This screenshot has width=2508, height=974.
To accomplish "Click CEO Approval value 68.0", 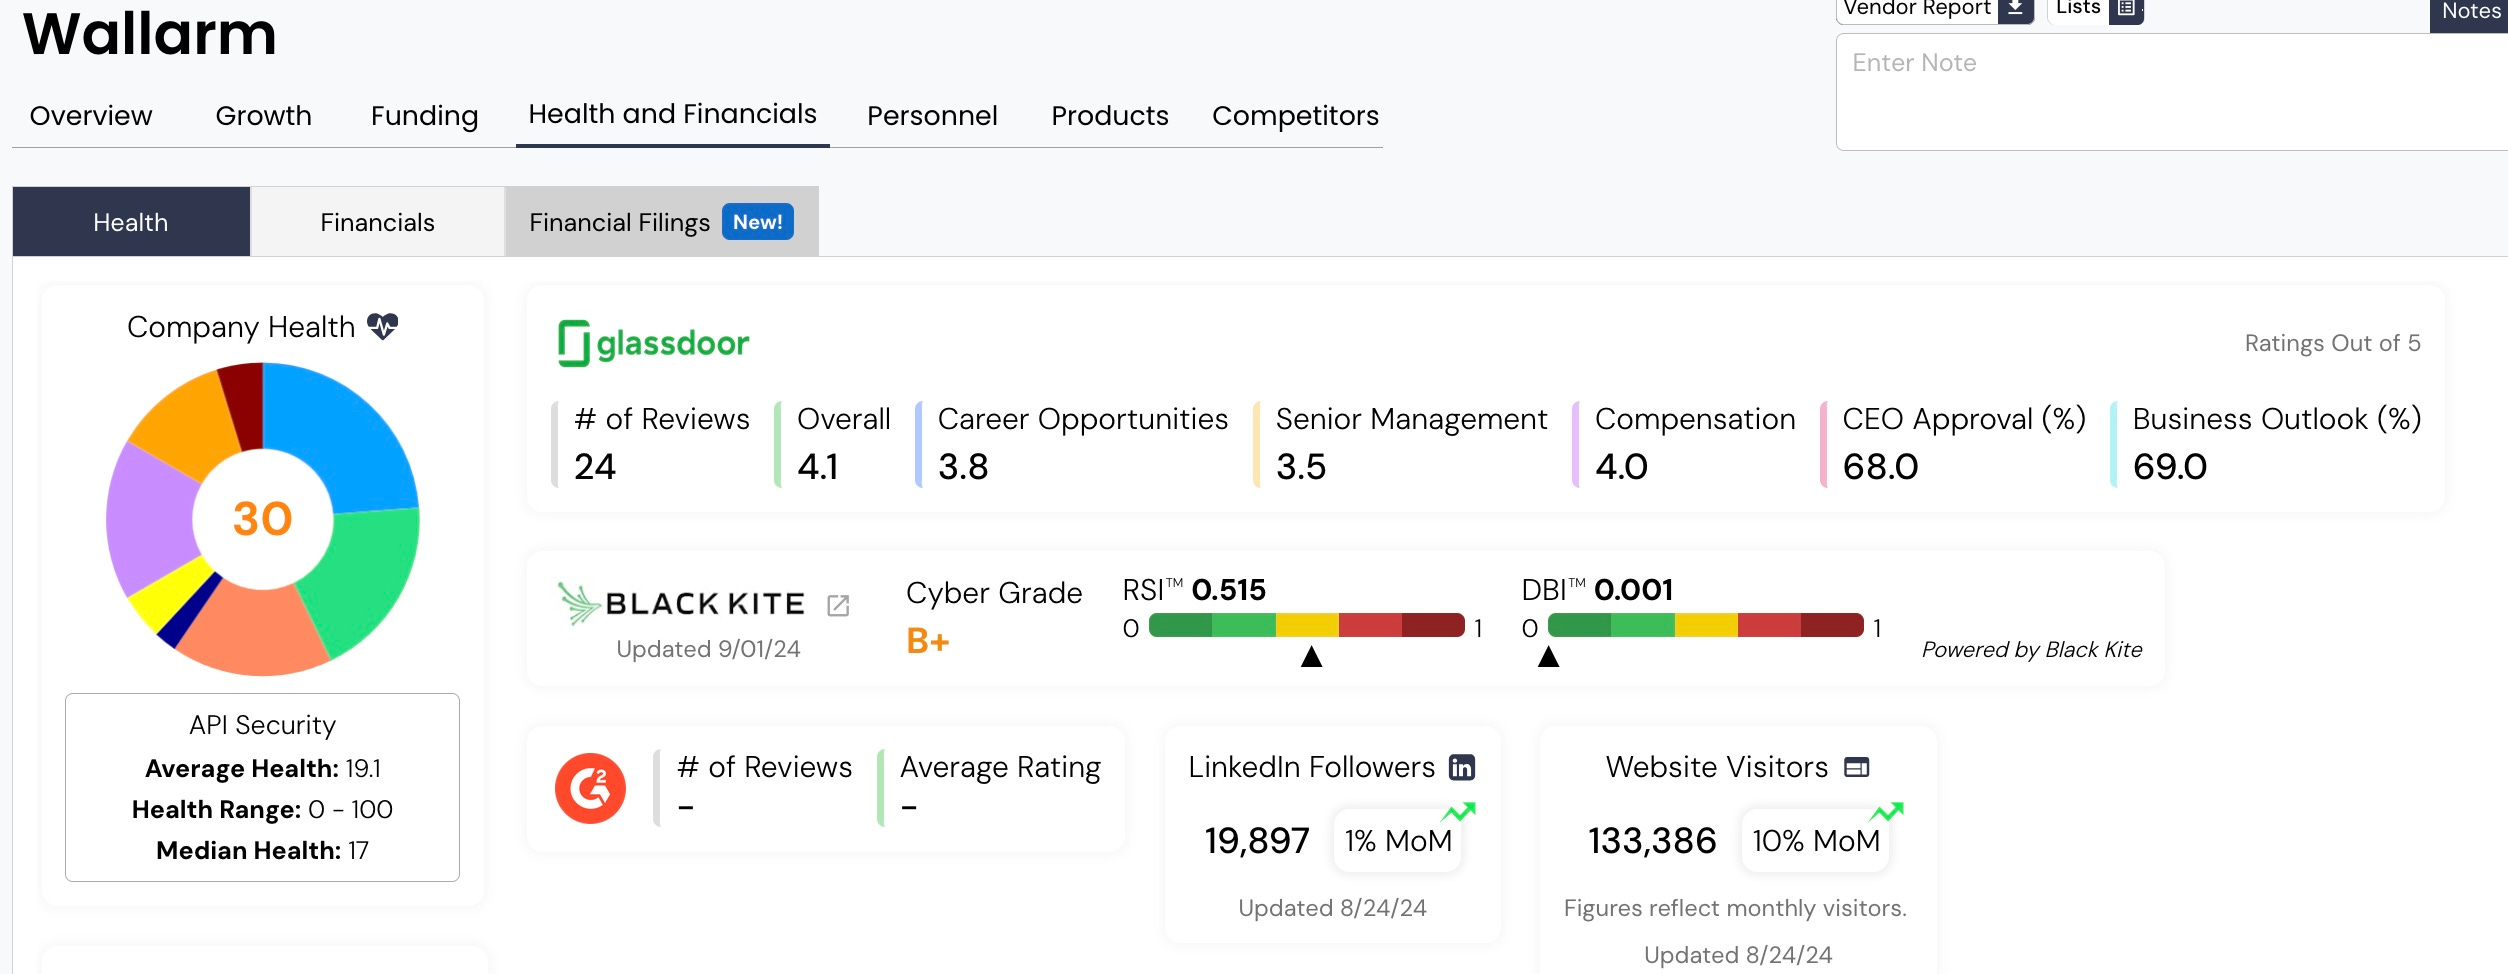I will (1880, 467).
